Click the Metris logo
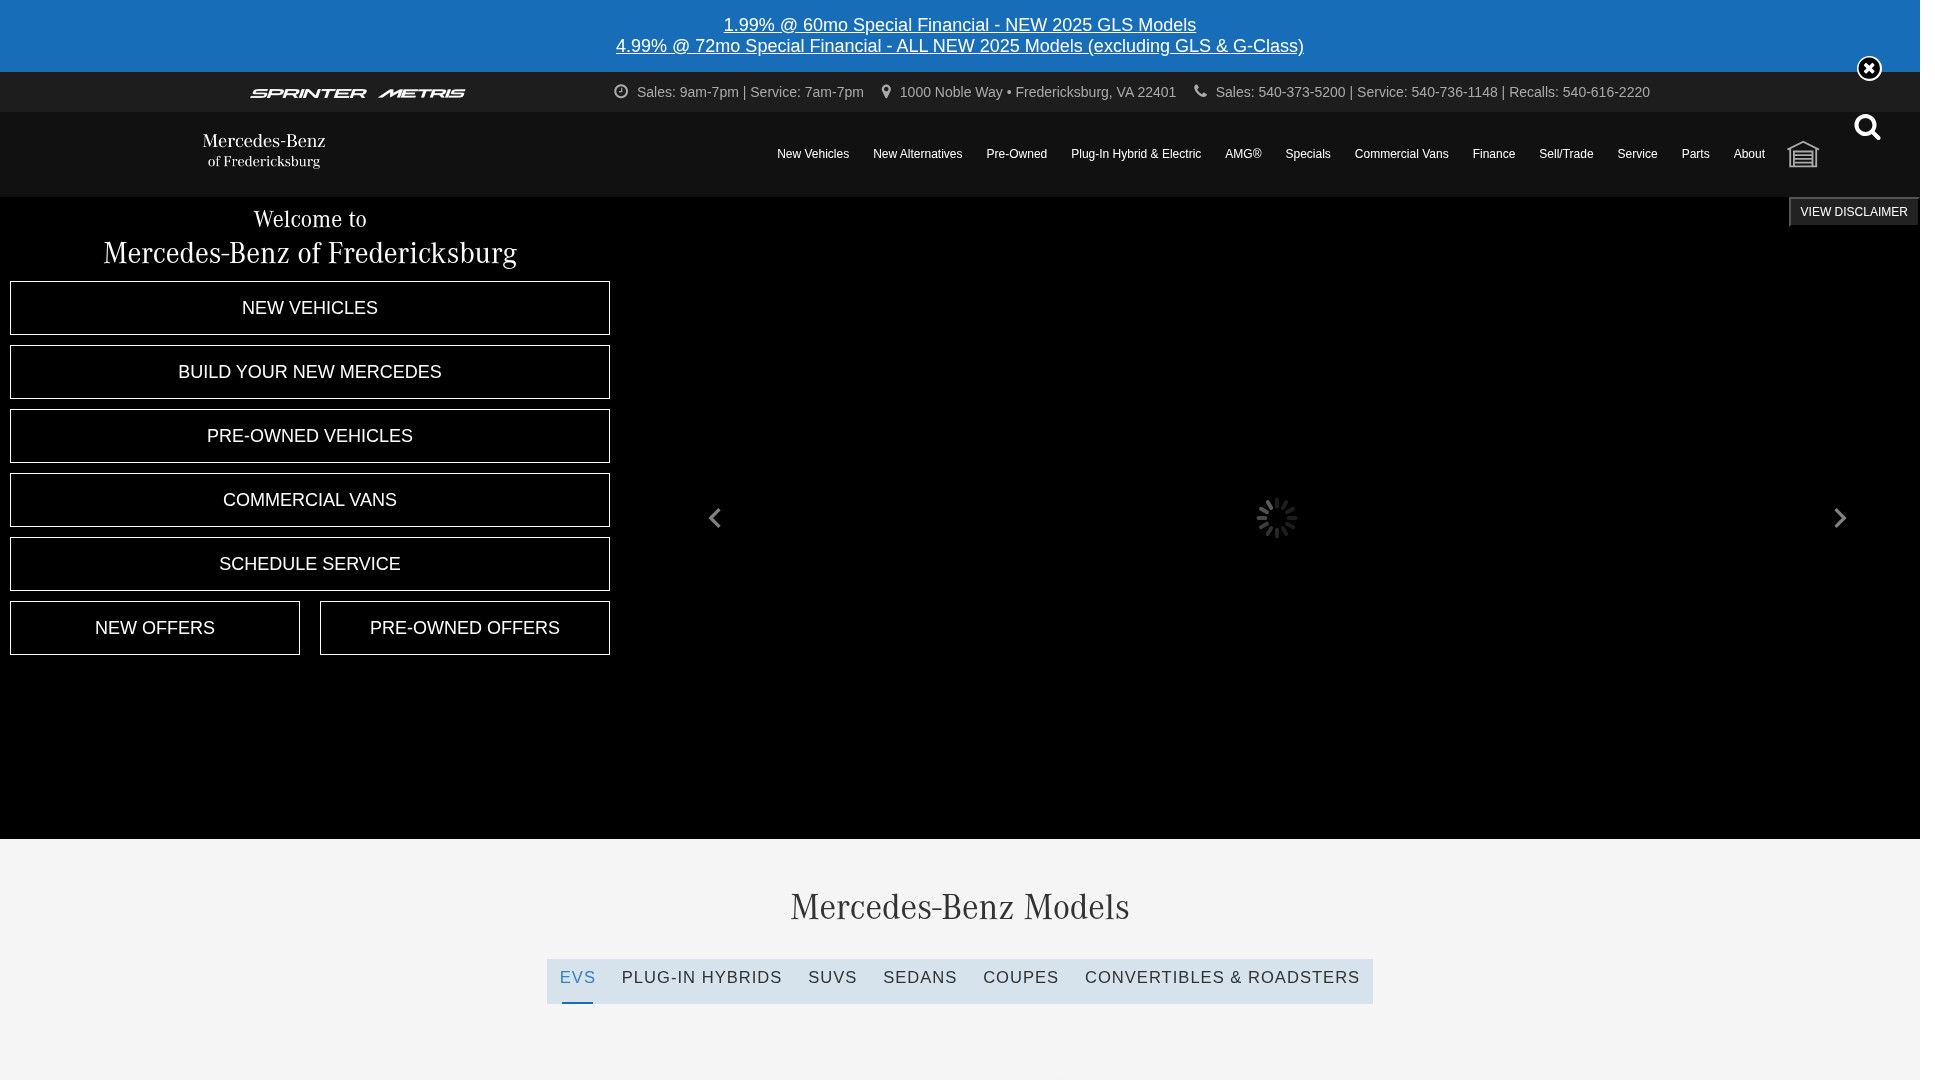The width and height of the screenshot is (1935, 1080). [x=422, y=93]
